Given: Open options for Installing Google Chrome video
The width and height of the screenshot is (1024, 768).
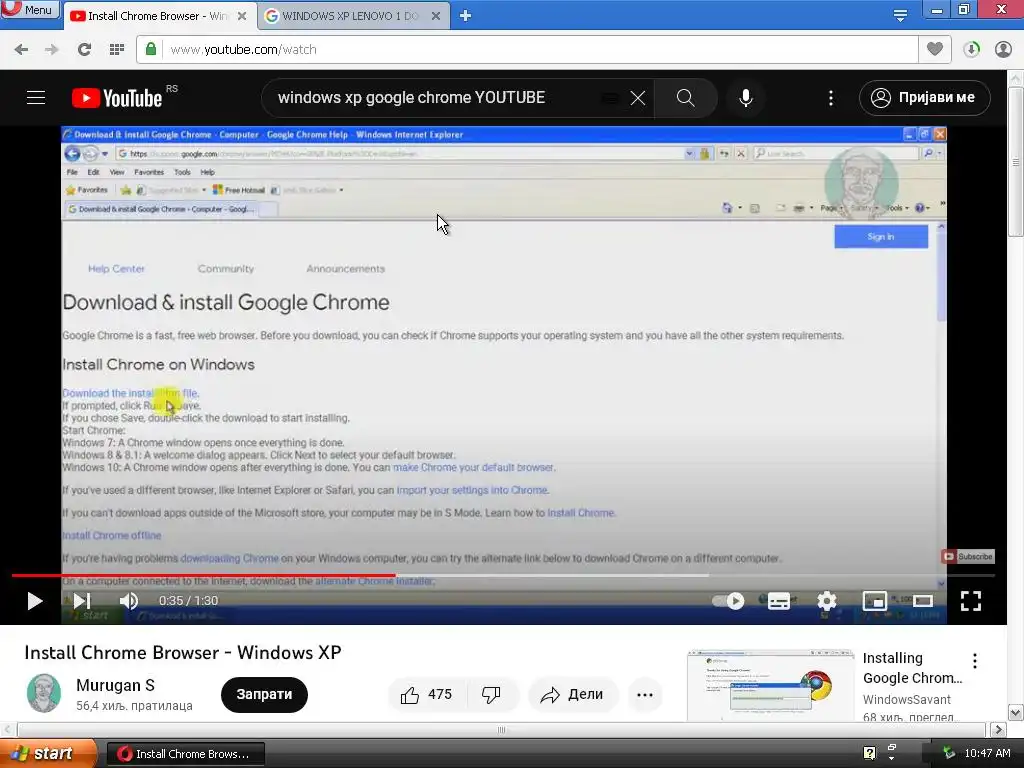Looking at the screenshot, I should (x=974, y=661).
